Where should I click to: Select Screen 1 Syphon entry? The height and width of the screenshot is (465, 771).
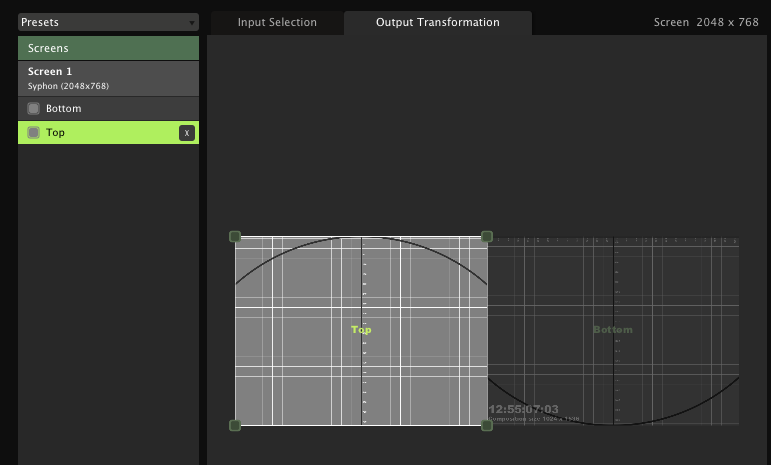point(108,78)
